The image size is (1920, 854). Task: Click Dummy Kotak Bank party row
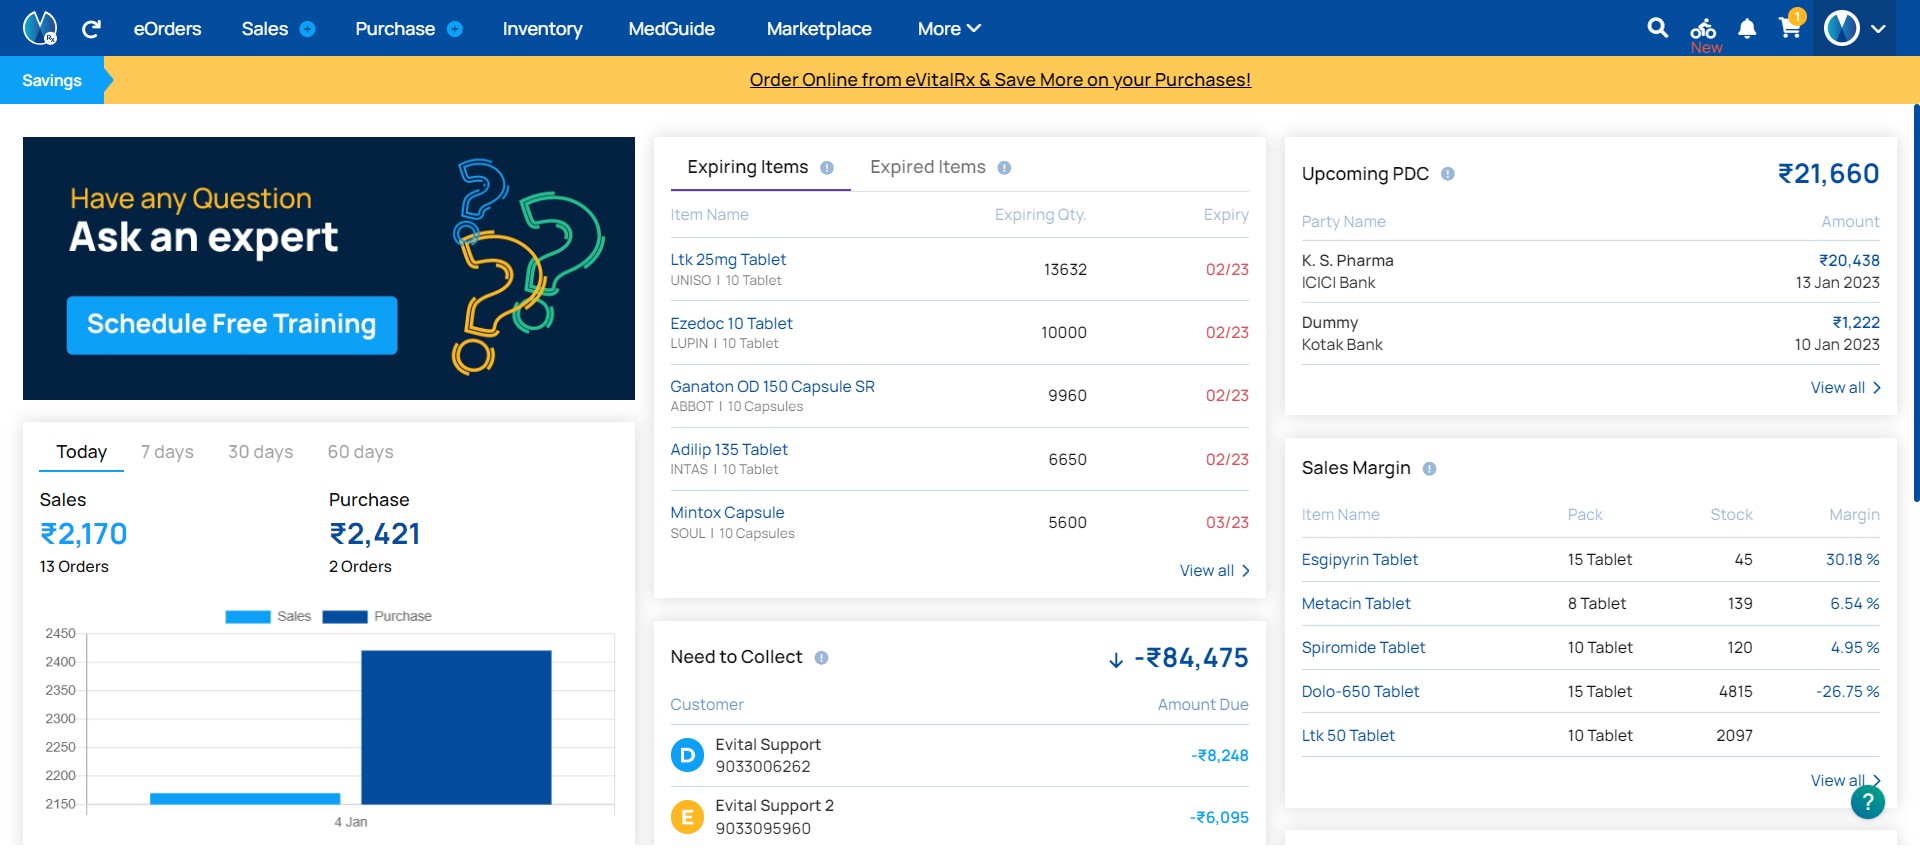(1590, 333)
